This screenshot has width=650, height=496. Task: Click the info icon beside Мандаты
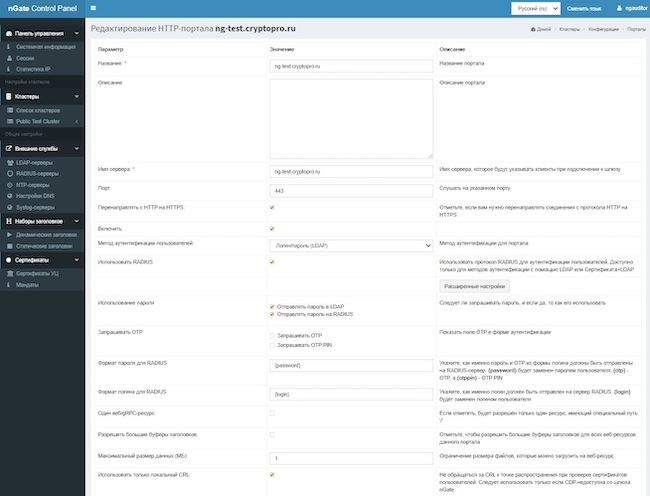[9, 285]
